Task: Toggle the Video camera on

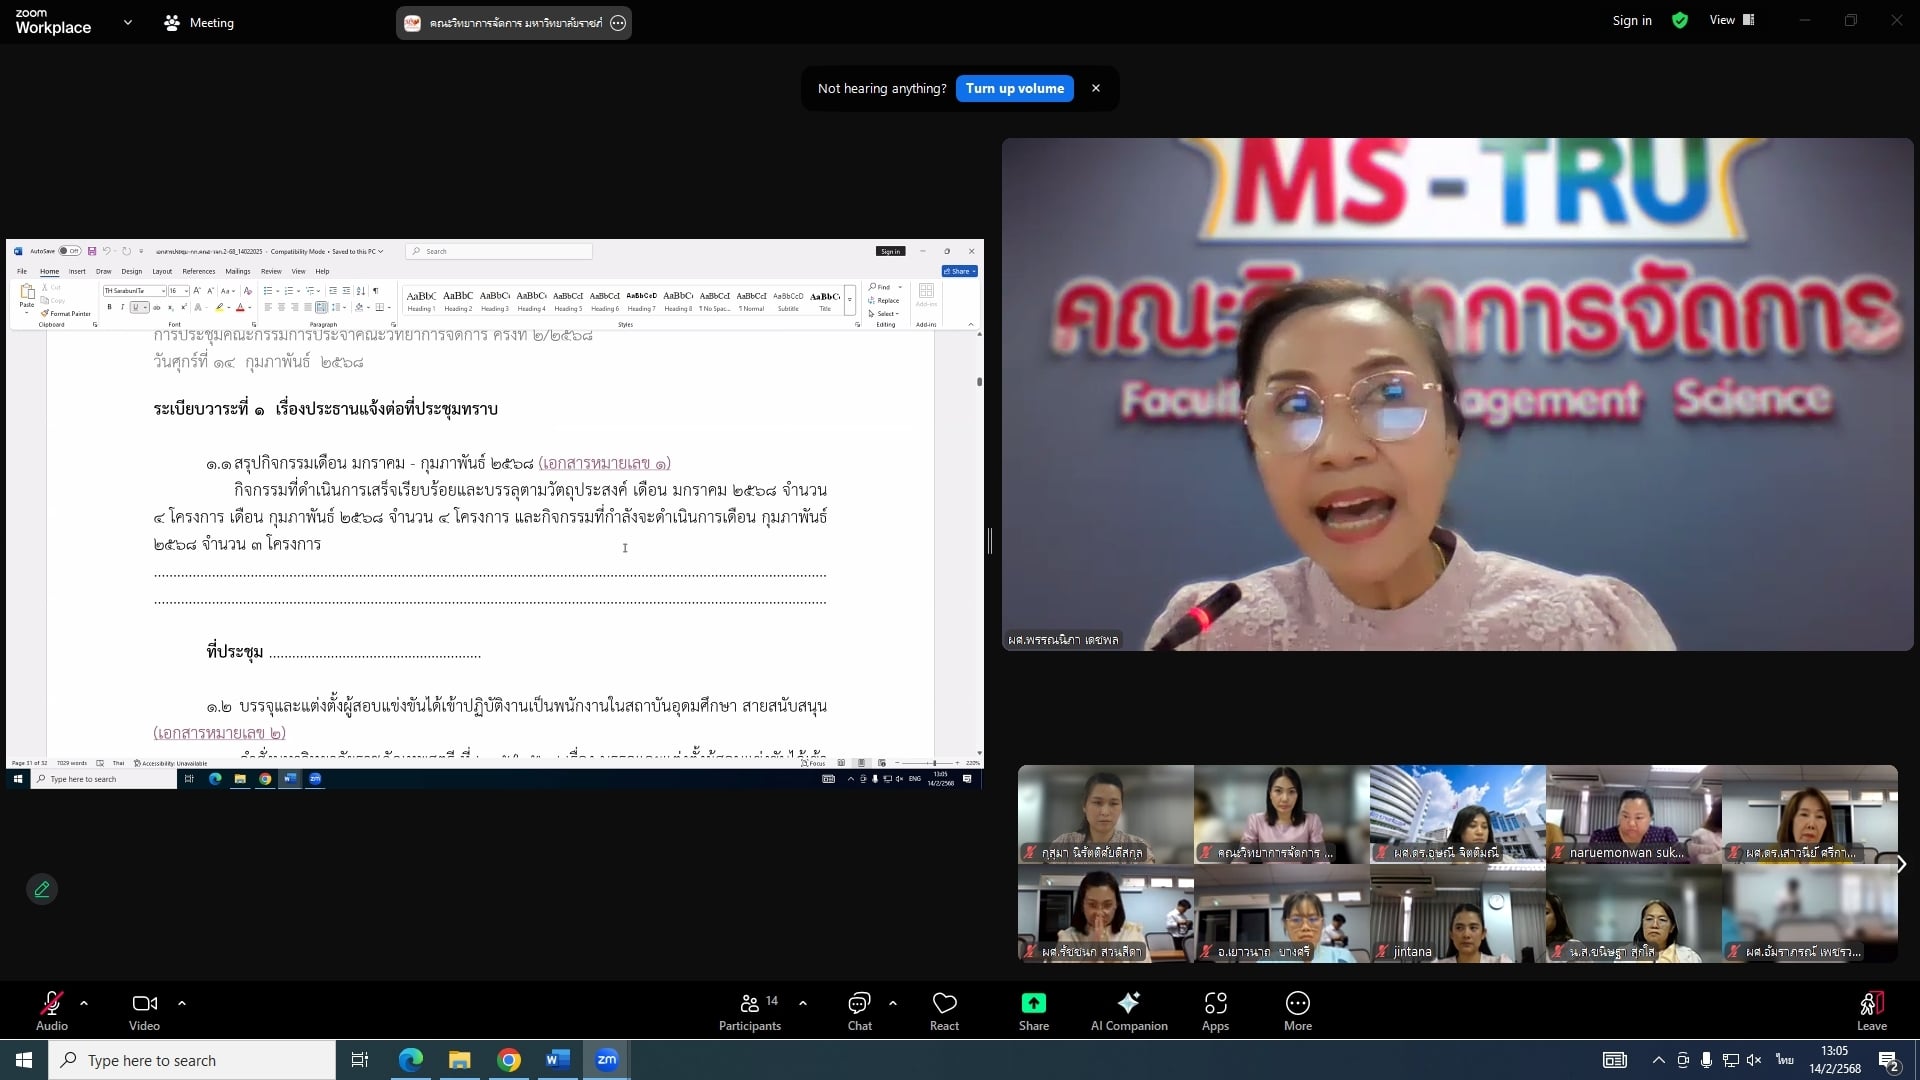Action: pyautogui.click(x=144, y=1004)
